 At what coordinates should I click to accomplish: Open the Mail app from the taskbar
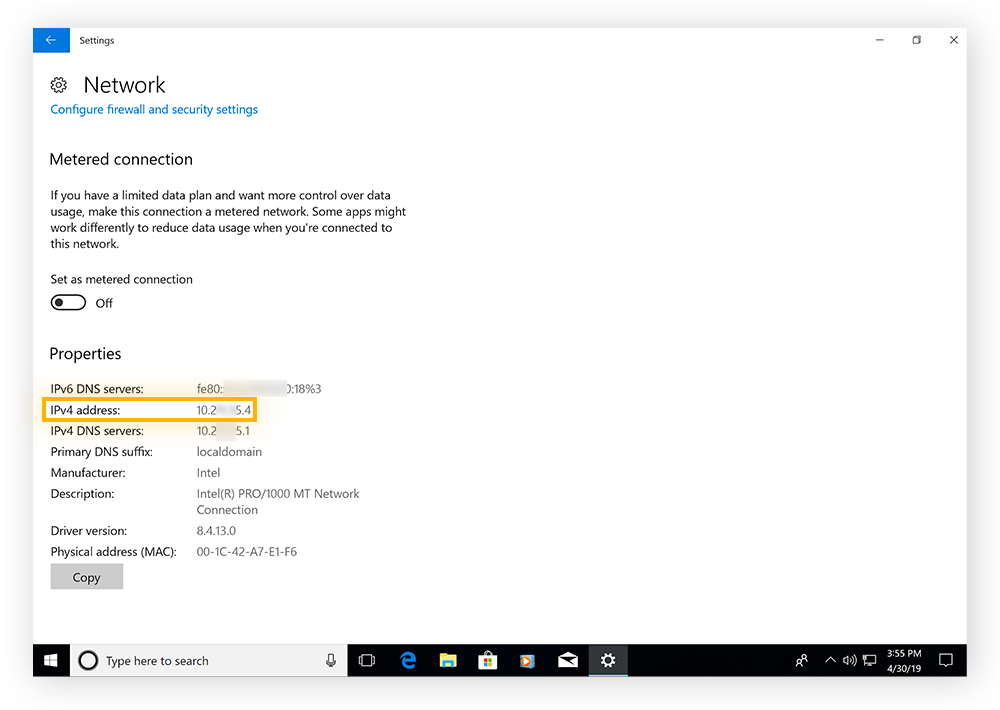pyautogui.click(x=568, y=660)
